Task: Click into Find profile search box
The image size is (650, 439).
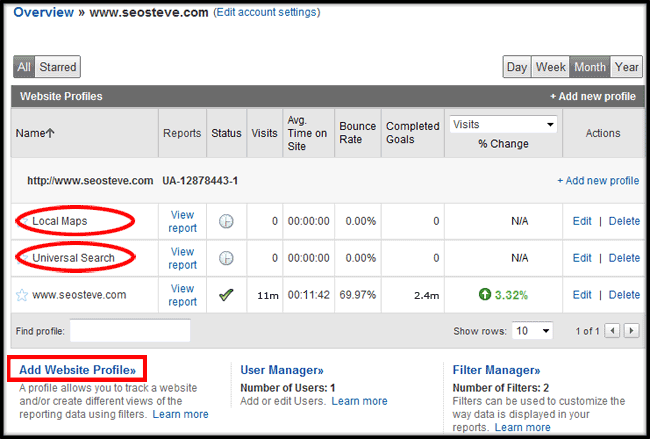Action: pyautogui.click(x=130, y=331)
